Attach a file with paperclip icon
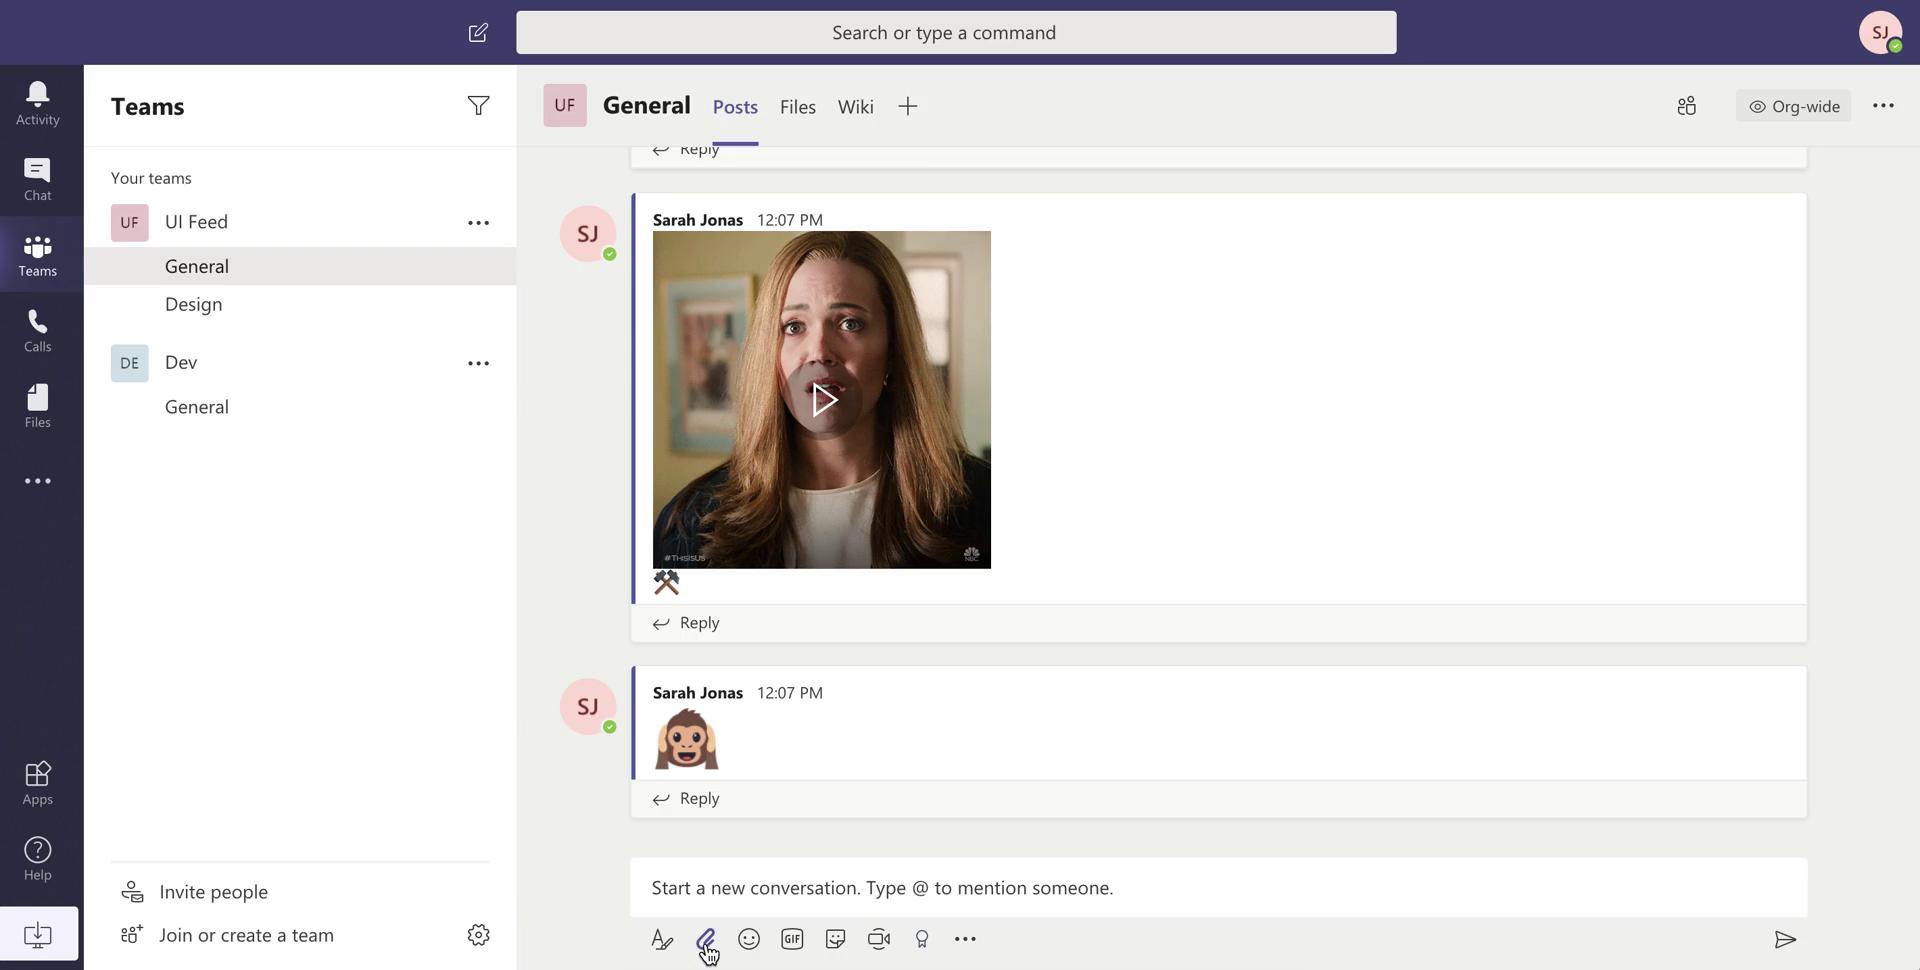1920x970 pixels. pos(705,939)
